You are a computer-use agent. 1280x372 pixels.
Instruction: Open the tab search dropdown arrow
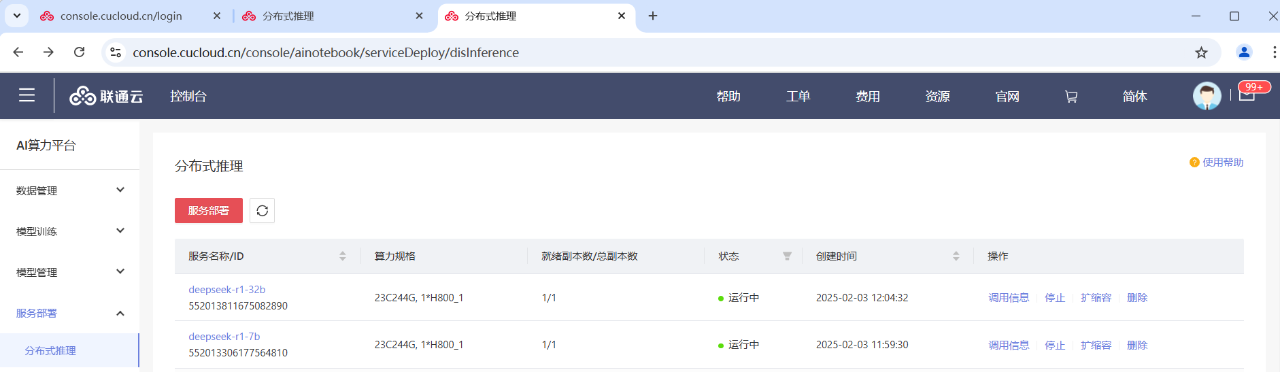click(17, 16)
